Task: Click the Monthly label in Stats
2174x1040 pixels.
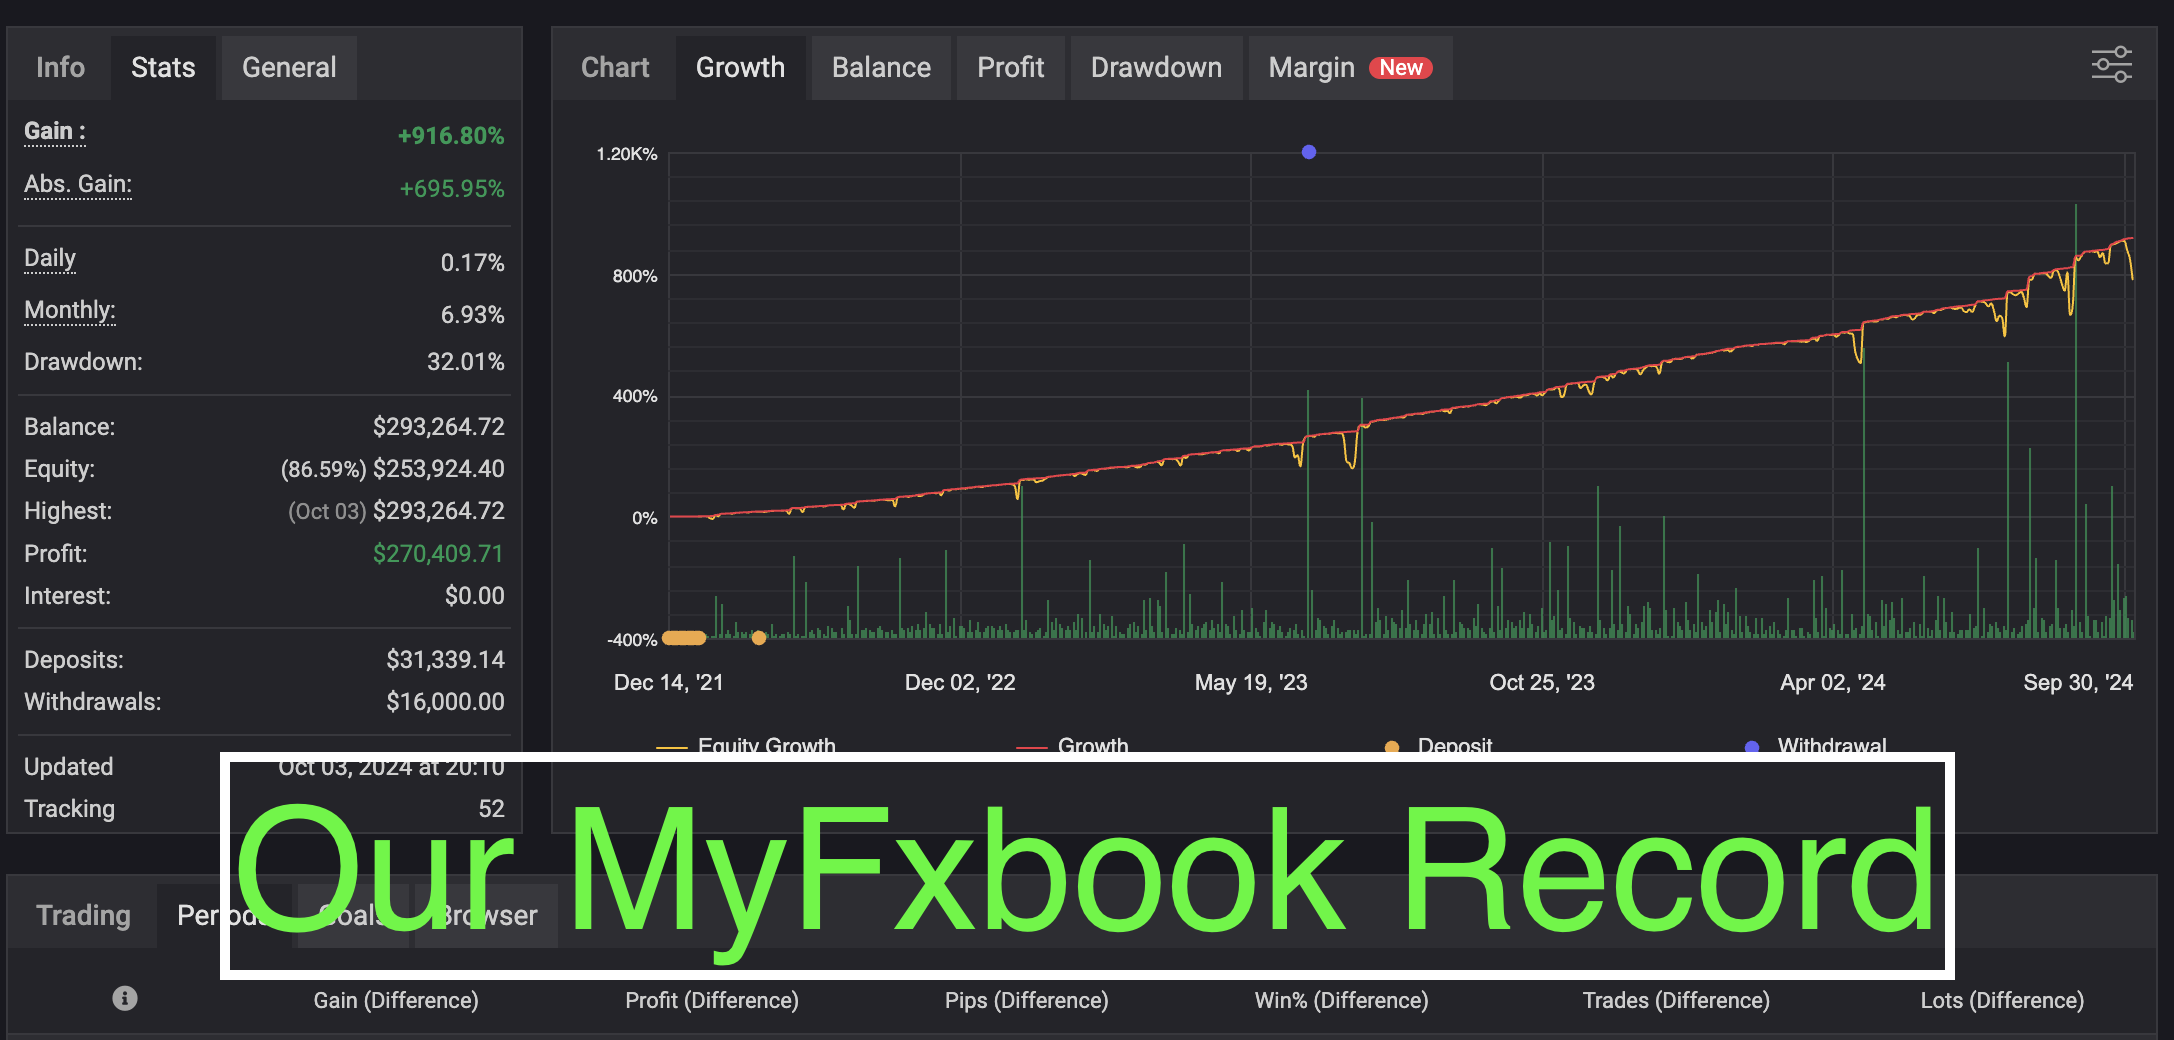Action: click(70, 311)
